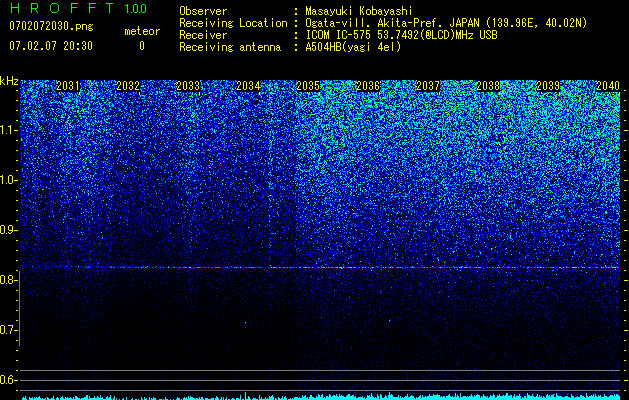The image size is (629, 400).
Task: Click the Observer field label
Action: pyautogui.click(x=203, y=11)
